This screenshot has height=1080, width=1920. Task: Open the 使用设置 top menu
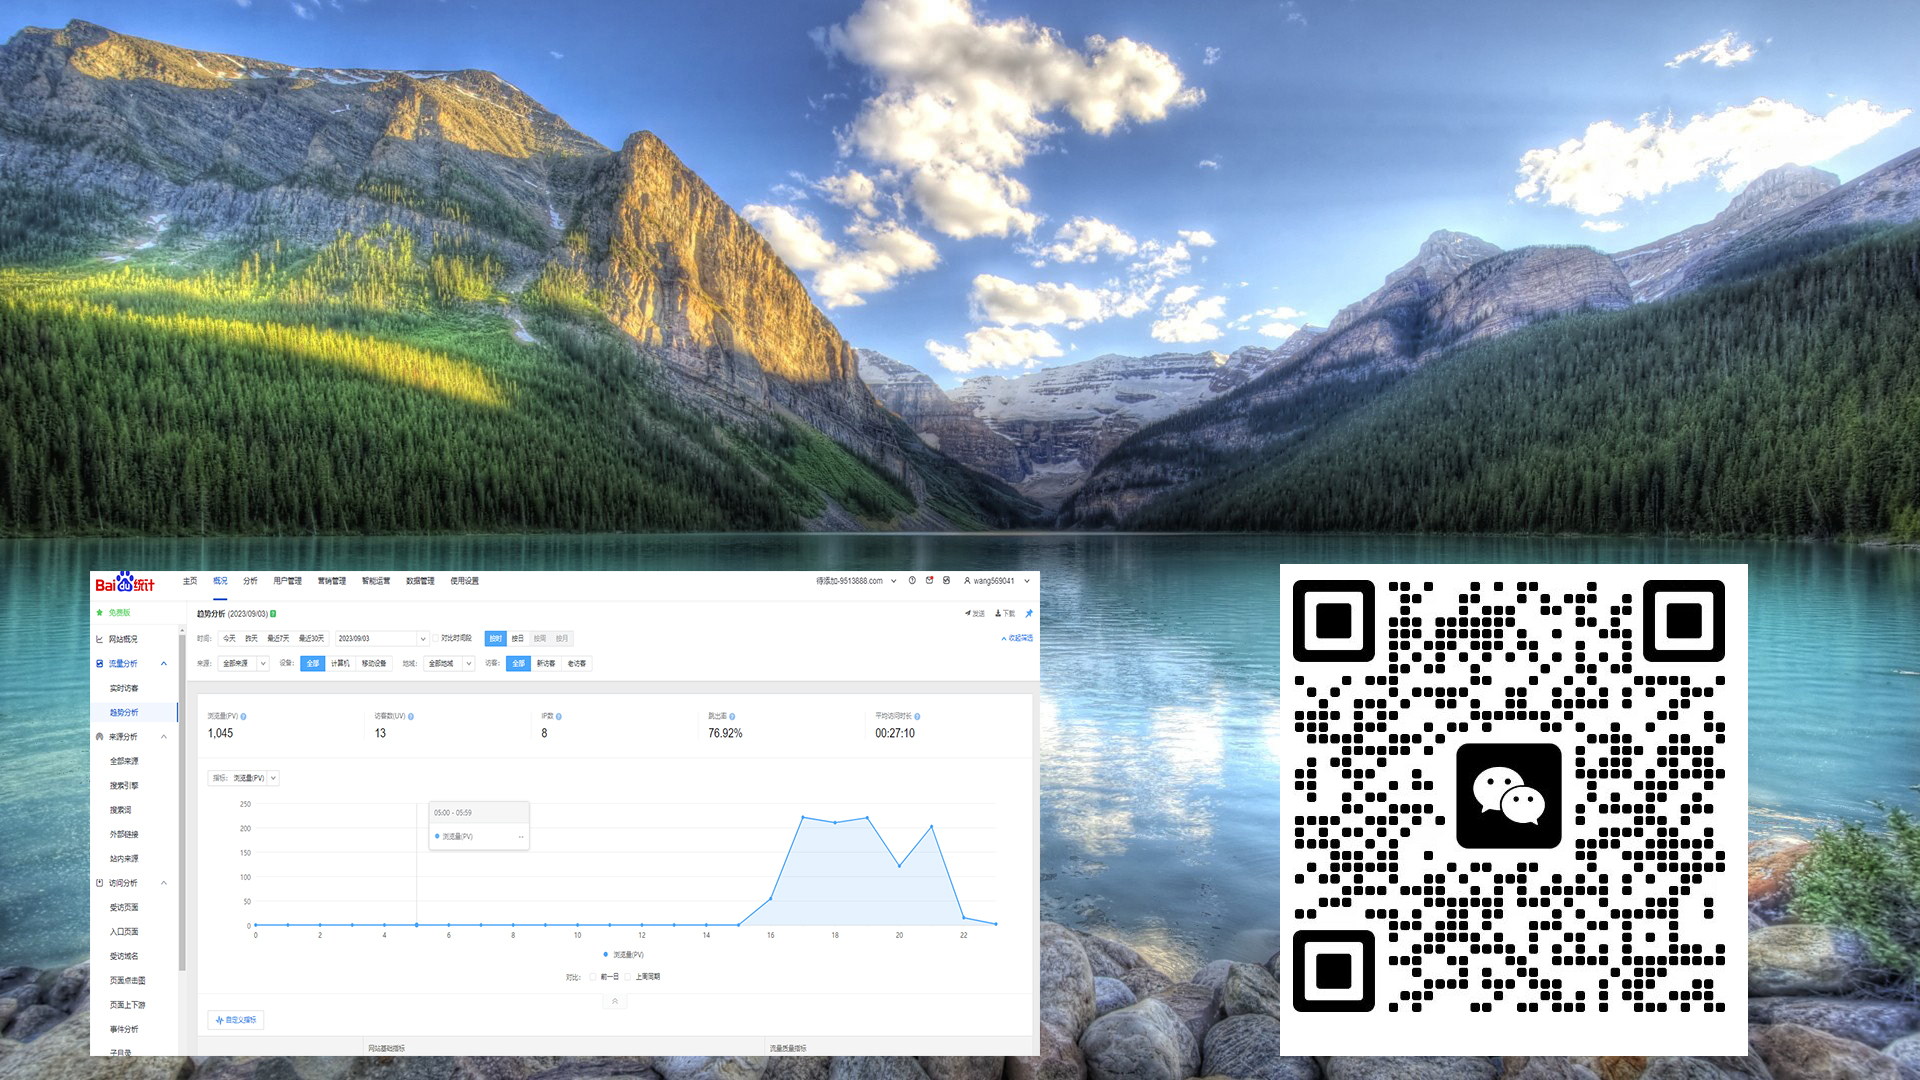465,580
